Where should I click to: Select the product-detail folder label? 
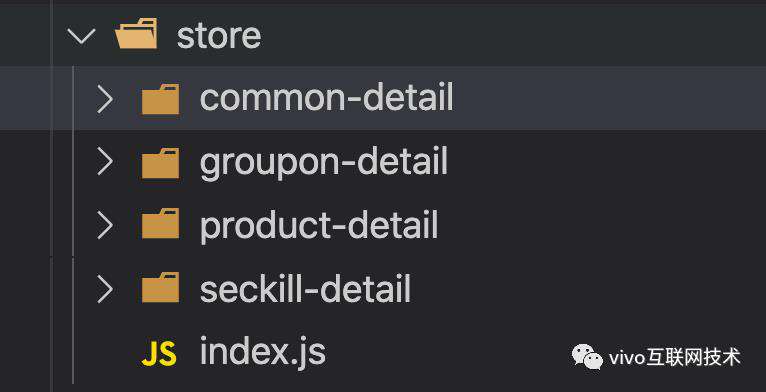(x=319, y=227)
